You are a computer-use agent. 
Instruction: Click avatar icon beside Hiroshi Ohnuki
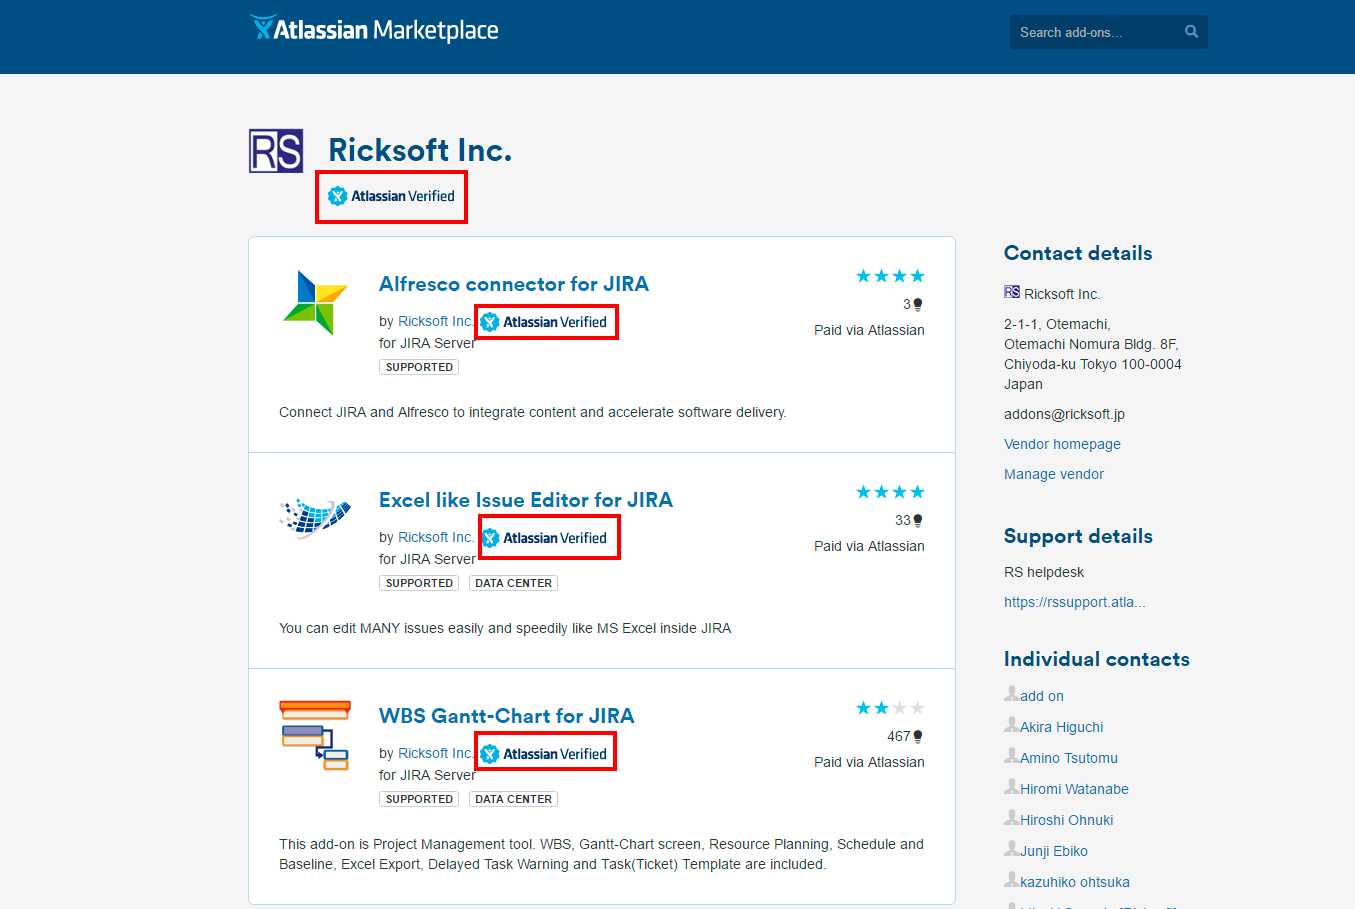tap(1012, 817)
